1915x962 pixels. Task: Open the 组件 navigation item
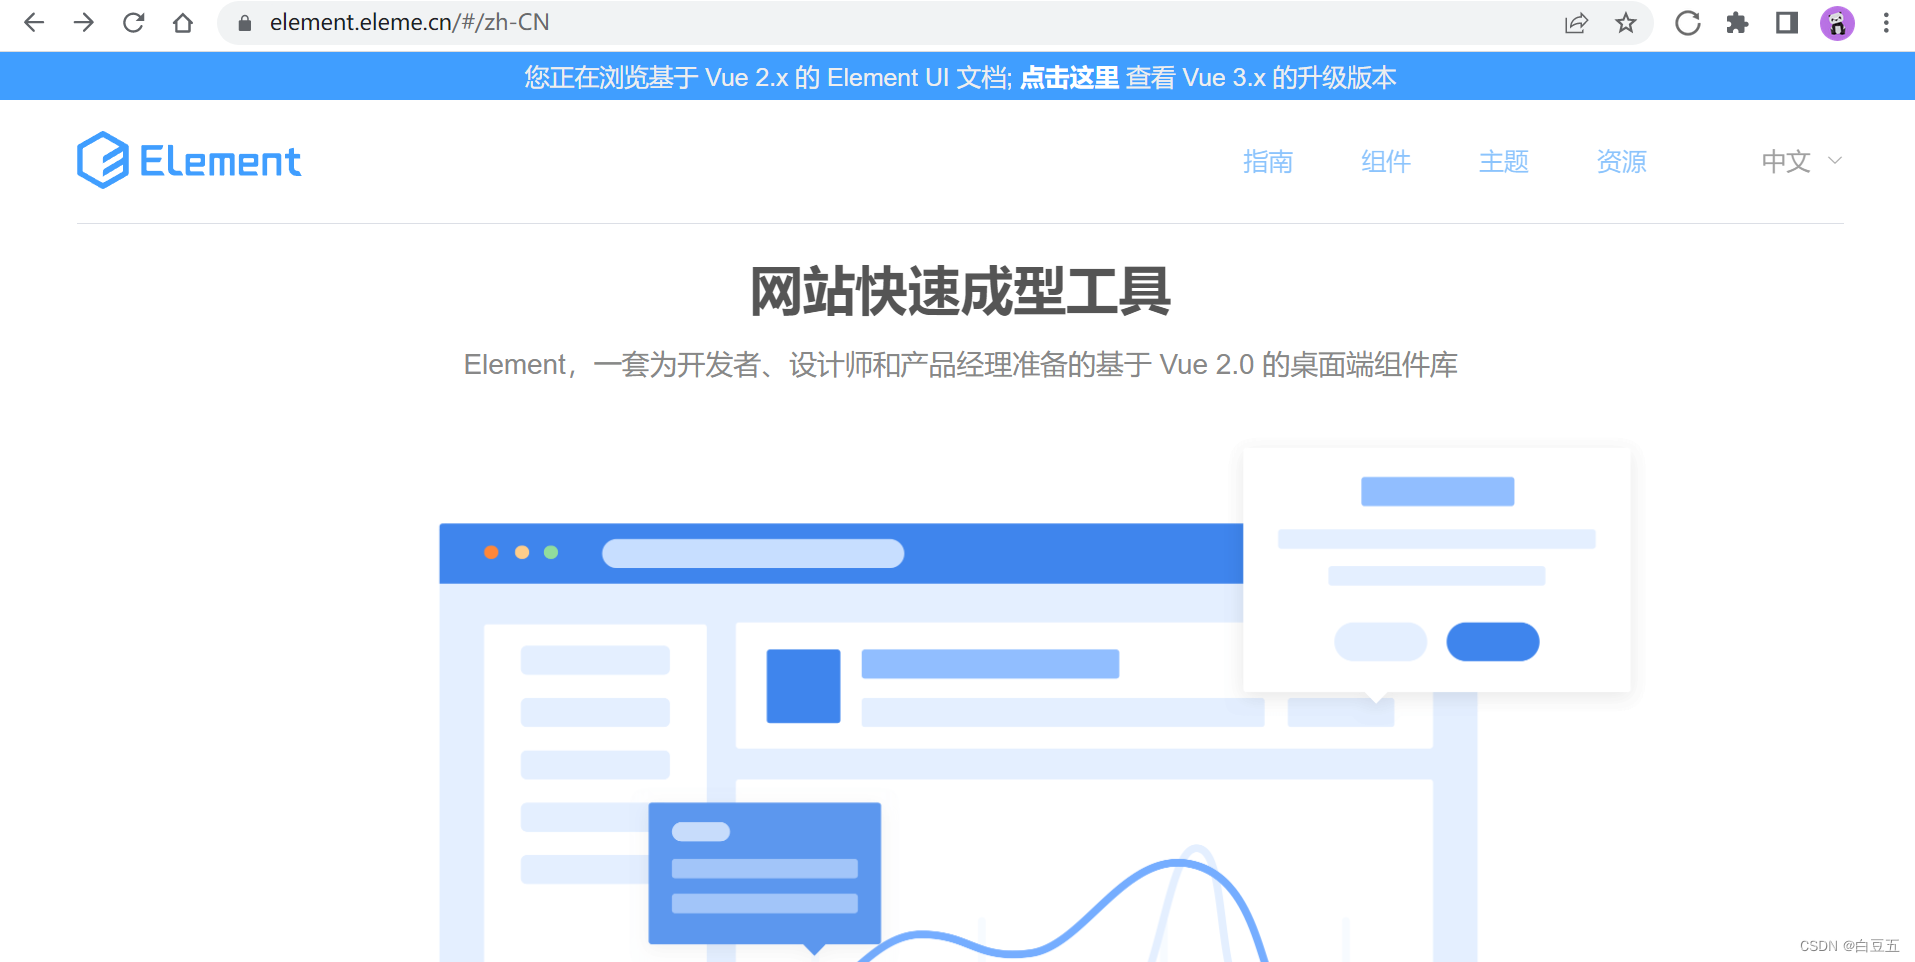1385,161
